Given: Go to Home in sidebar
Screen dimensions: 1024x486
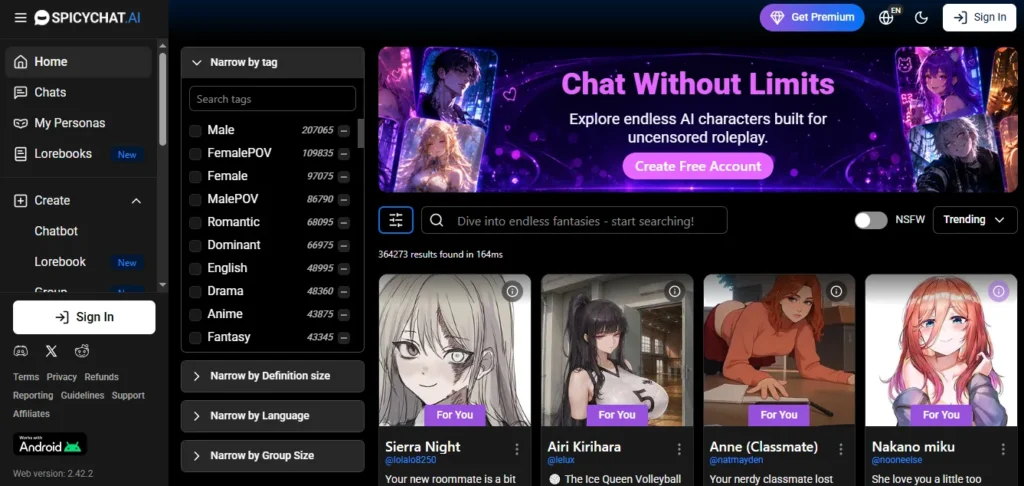Looking at the screenshot, I should click(x=78, y=61).
